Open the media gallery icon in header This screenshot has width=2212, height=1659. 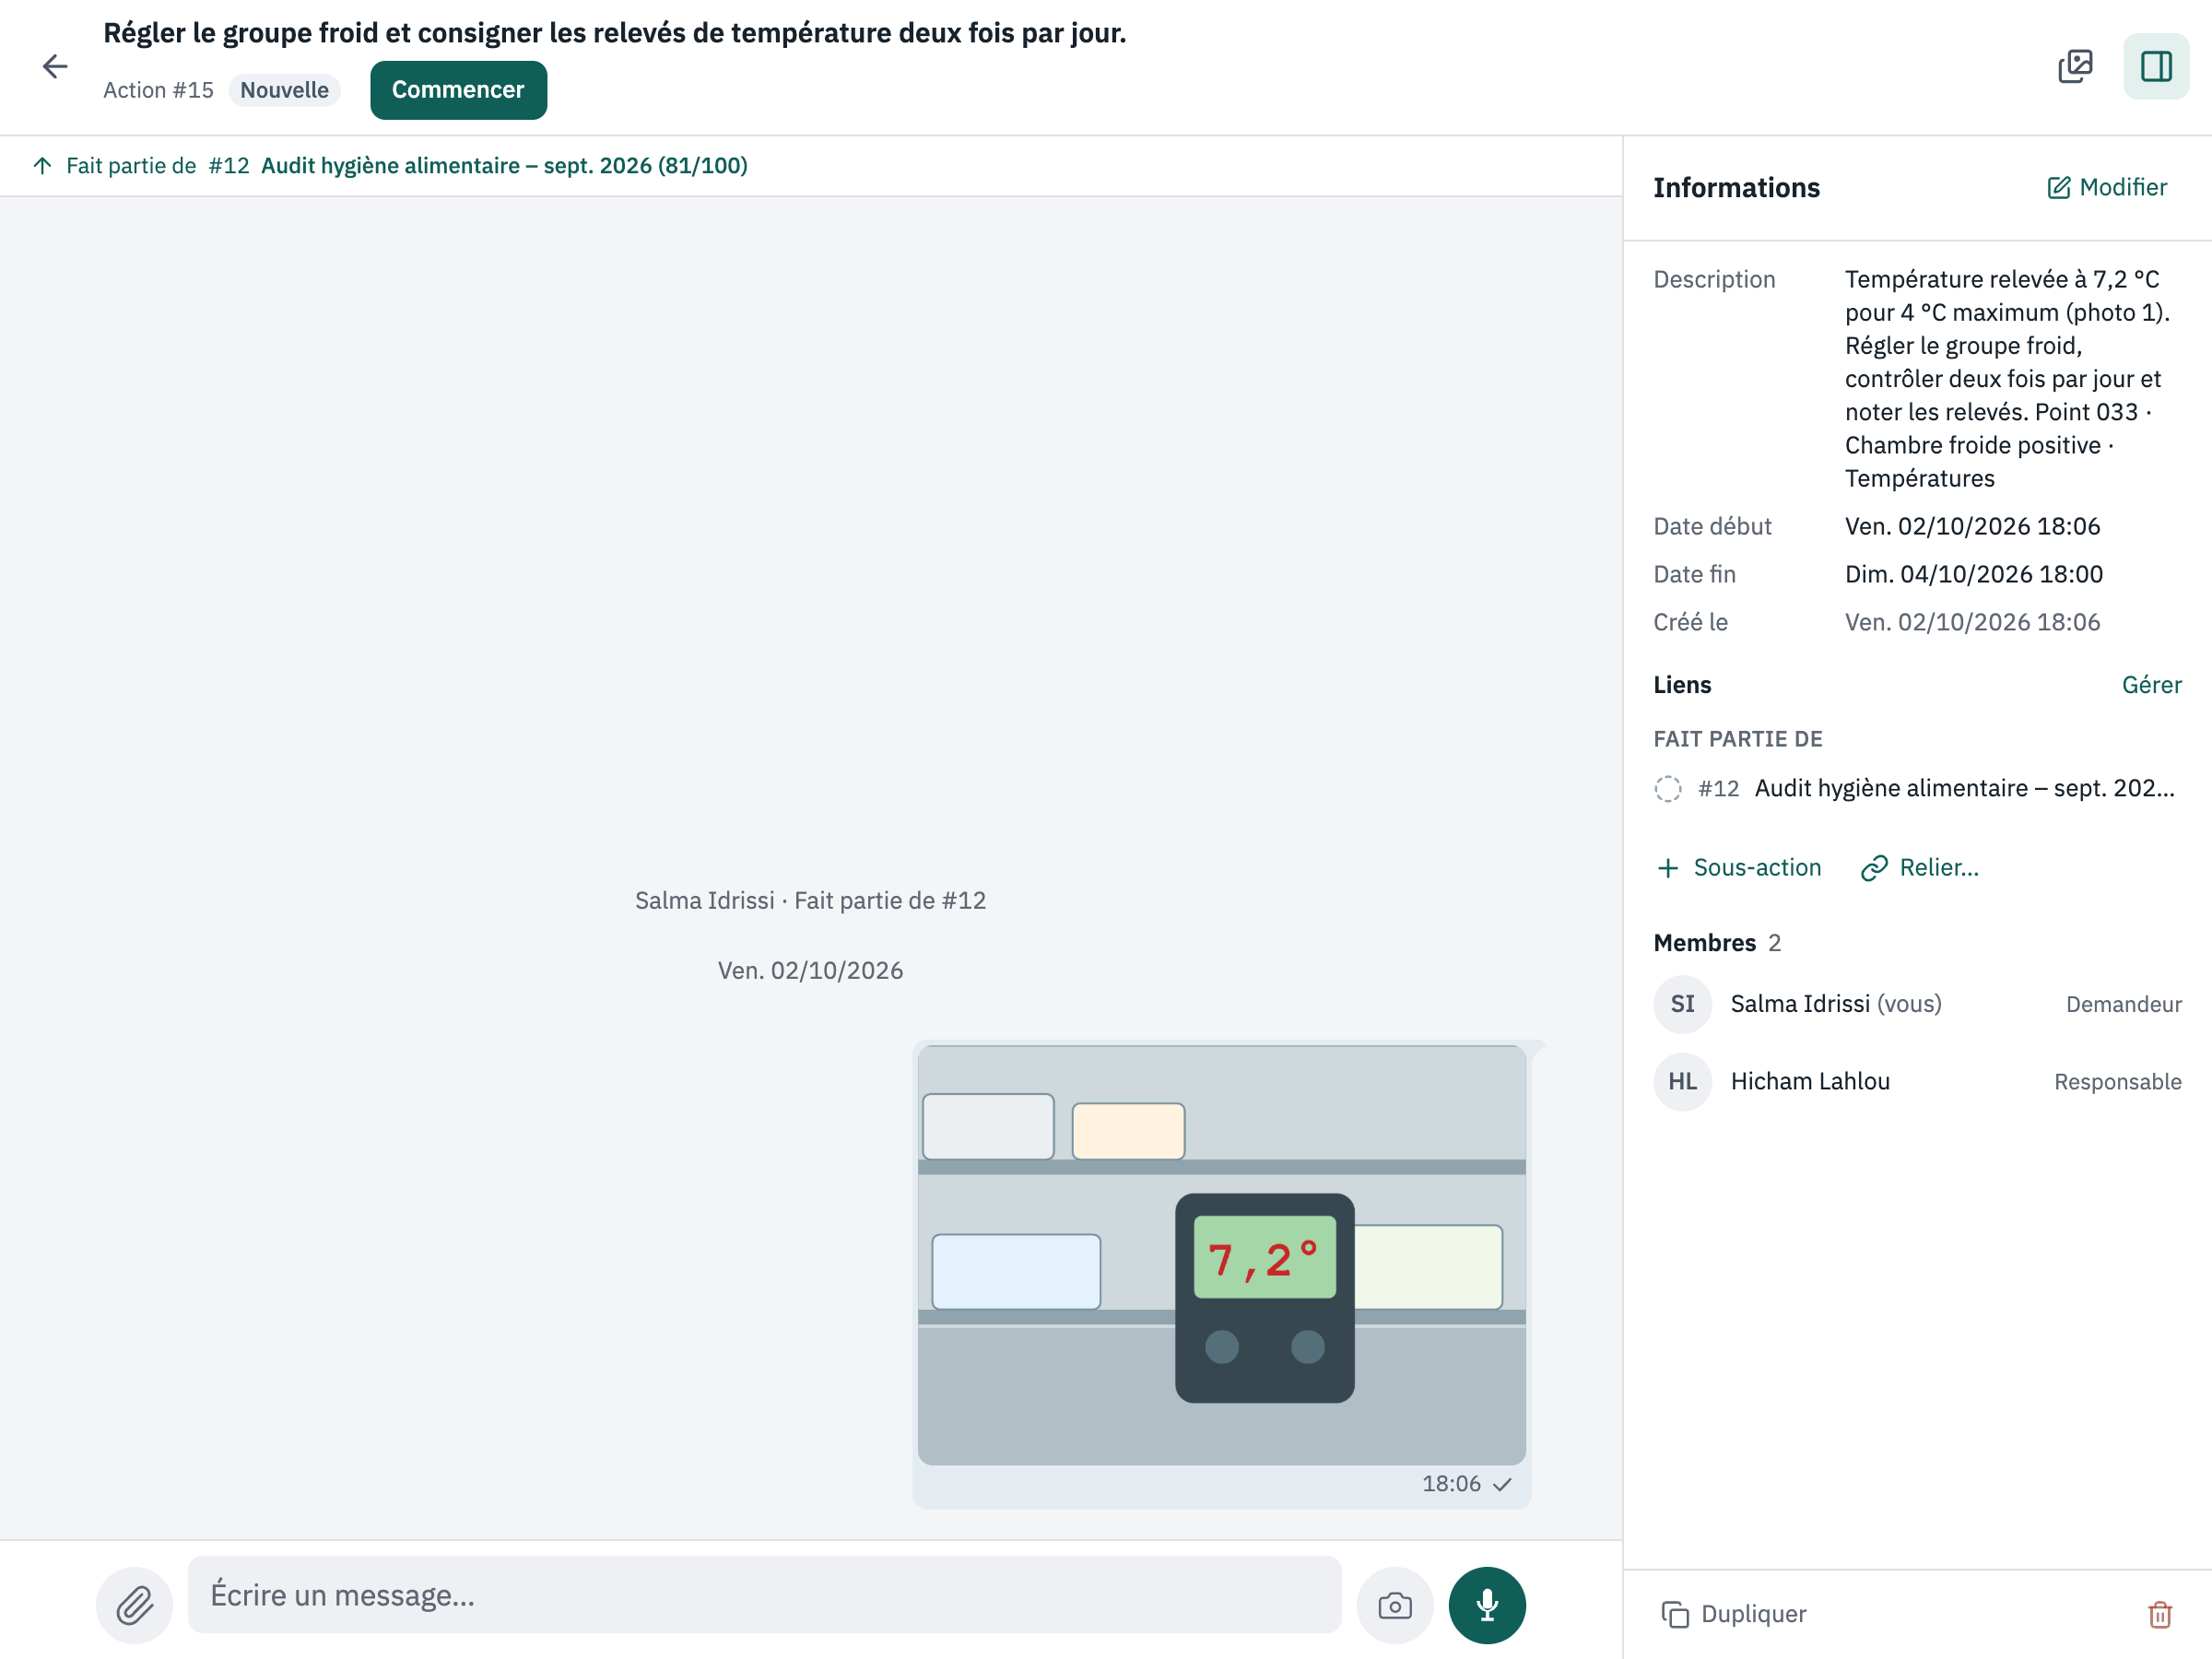[x=2075, y=67]
